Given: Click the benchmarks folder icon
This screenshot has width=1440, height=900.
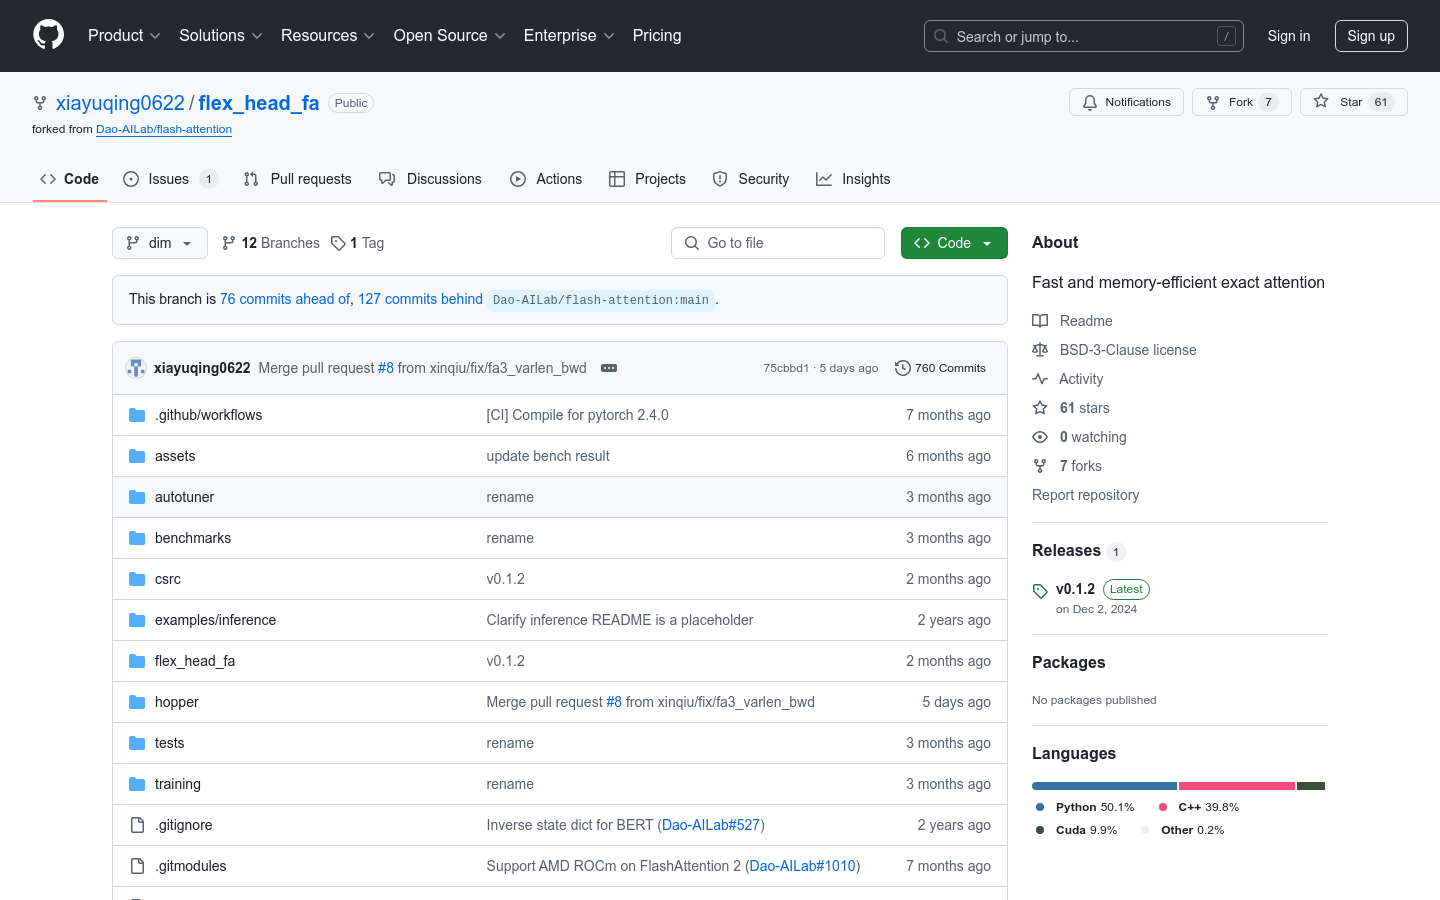Looking at the screenshot, I should pos(137,538).
